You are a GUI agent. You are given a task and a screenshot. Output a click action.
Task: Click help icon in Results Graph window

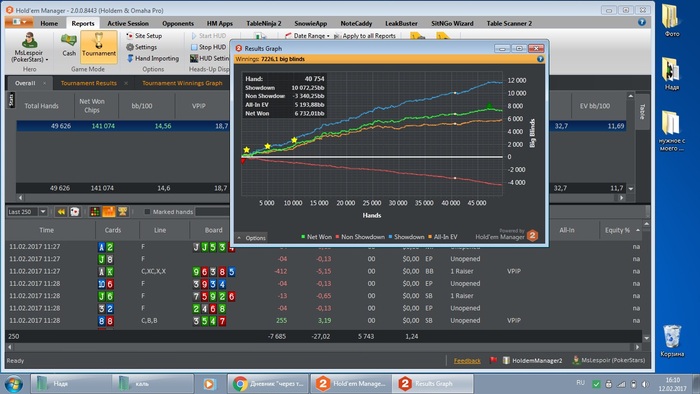(x=540, y=59)
